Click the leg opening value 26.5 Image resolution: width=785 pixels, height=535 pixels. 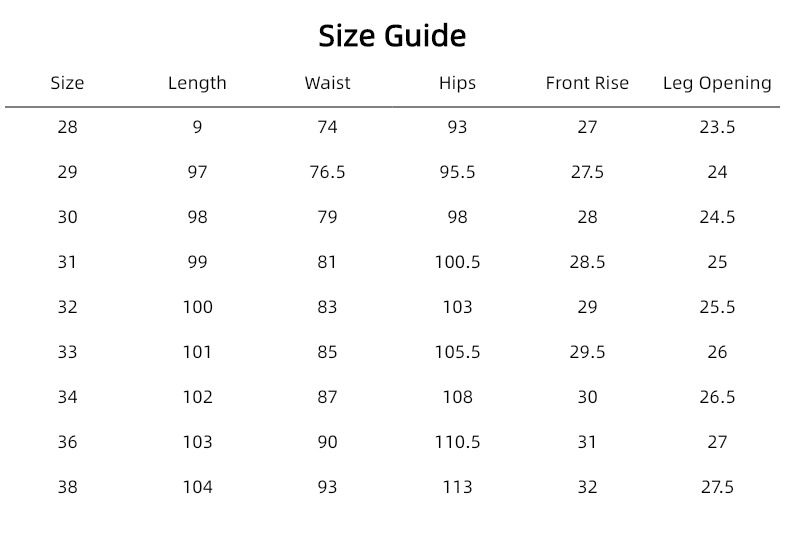click(717, 397)
